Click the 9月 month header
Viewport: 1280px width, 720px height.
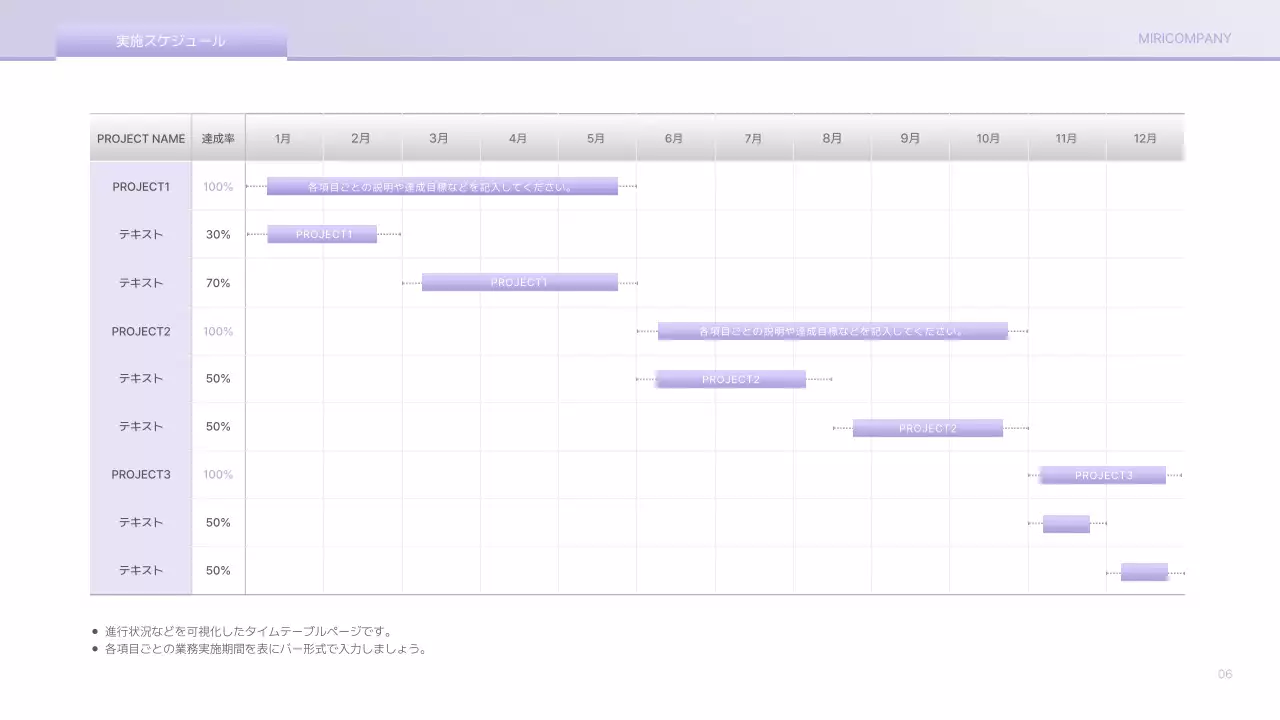pos(910,139)
